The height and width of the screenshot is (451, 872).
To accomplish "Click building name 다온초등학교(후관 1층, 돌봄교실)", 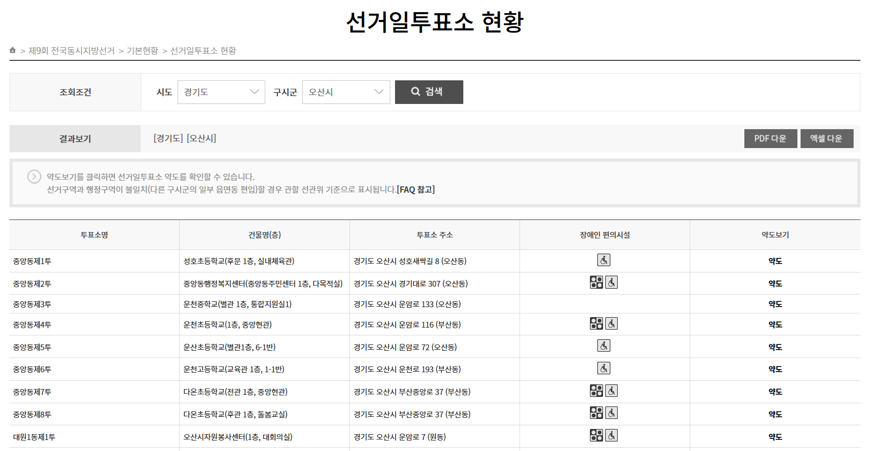I will 236,414.
